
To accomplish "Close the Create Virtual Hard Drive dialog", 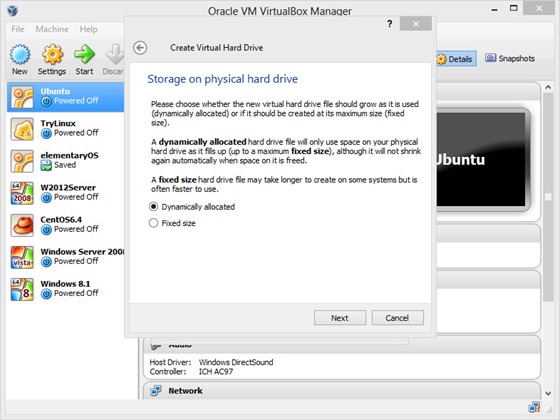I will [x=416, y=24].
